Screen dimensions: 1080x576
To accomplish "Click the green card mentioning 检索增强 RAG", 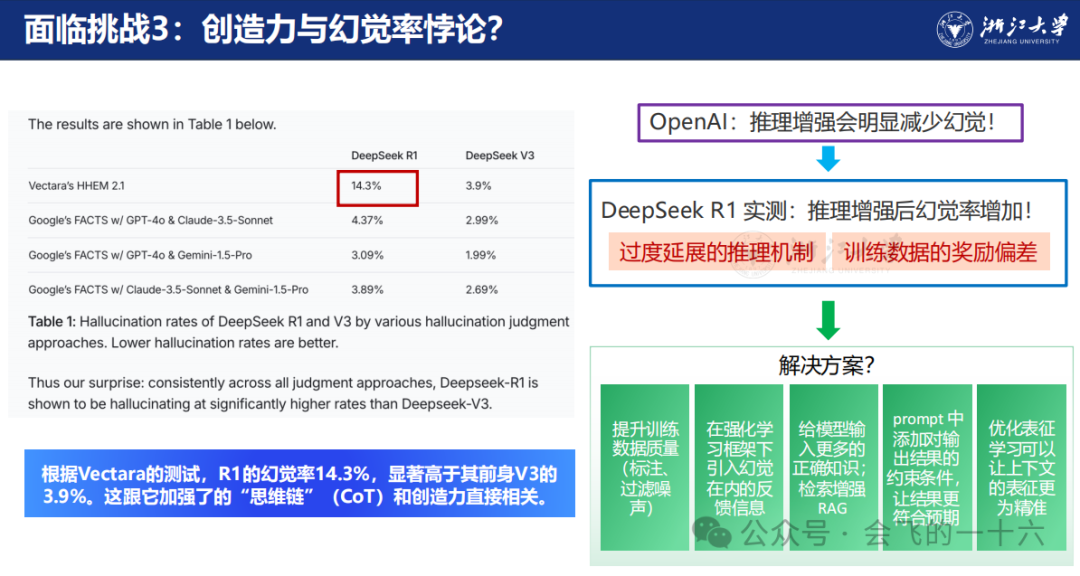I will point(833,467).
